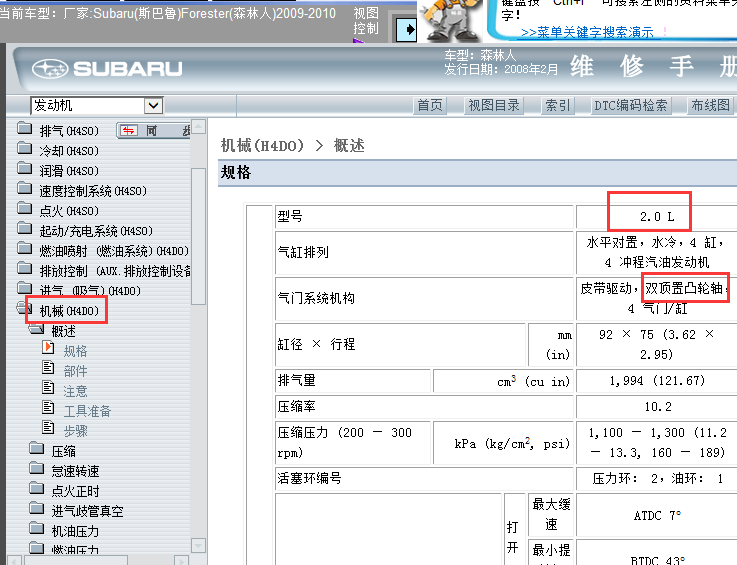Open 视图目录 from the navigation bar
Image resolution: width=737 pixels, height=565 pixels.
click(x=494, y=105)
